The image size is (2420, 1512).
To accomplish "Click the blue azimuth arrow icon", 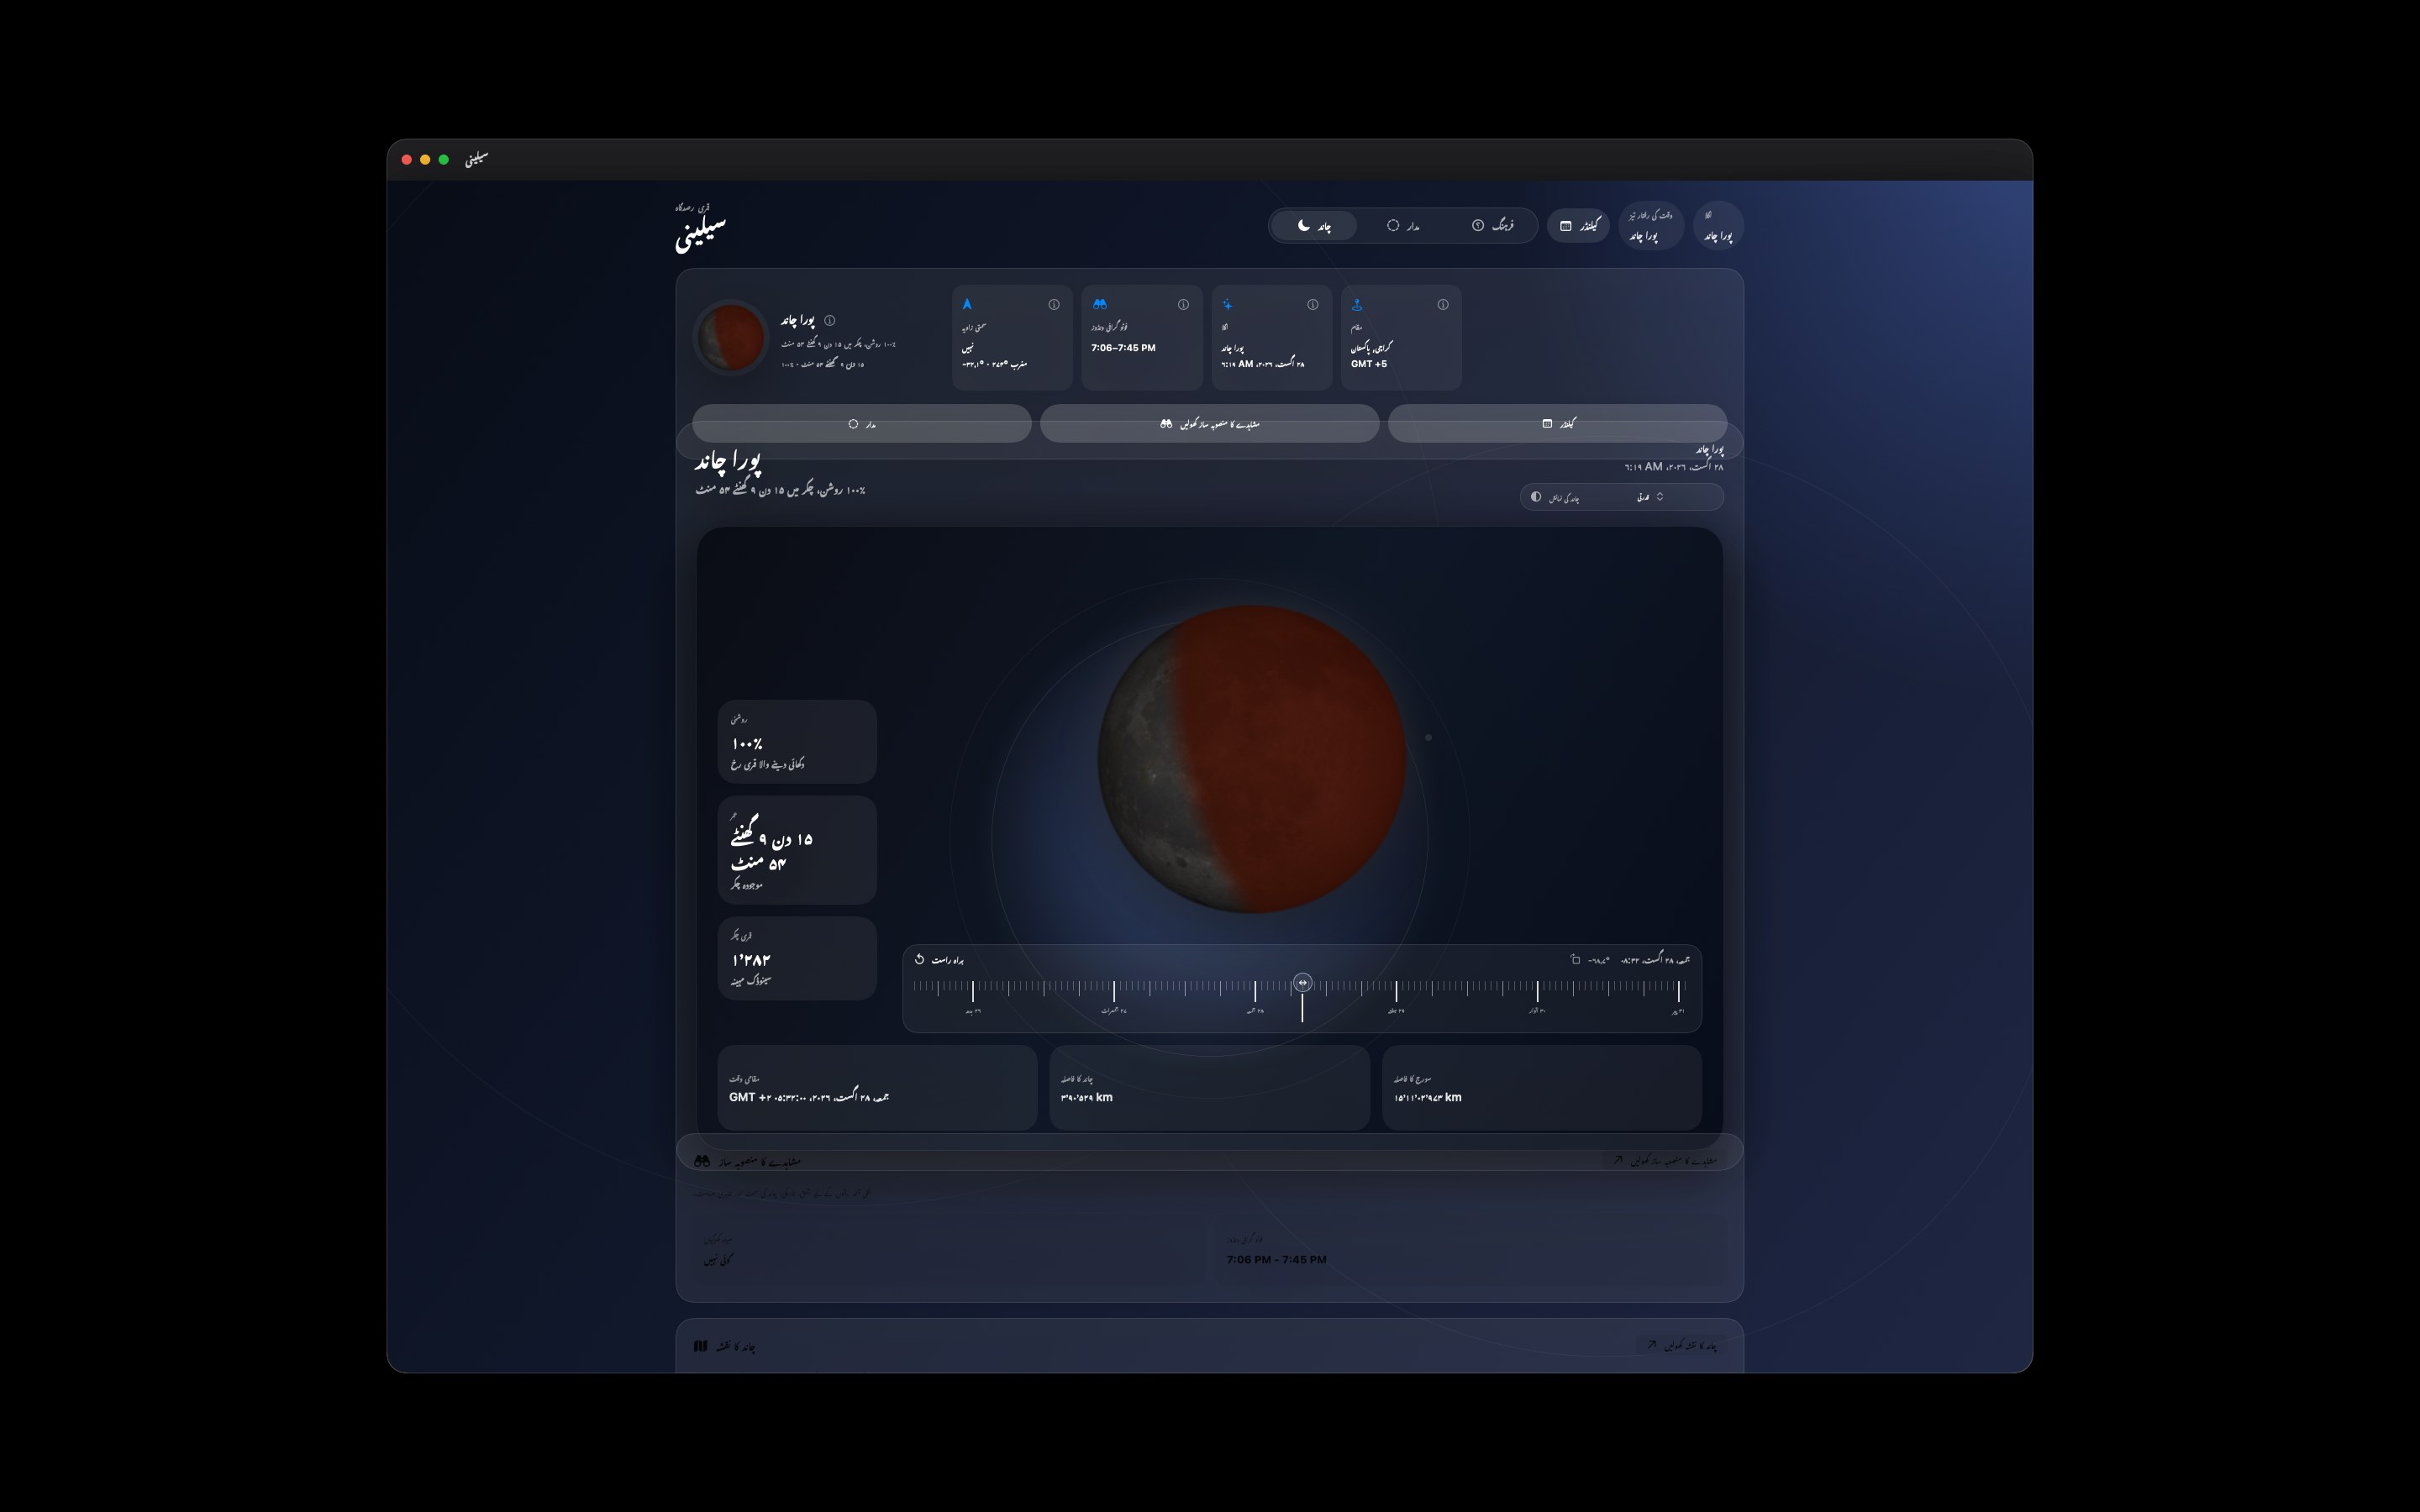I will pos(967,304).
